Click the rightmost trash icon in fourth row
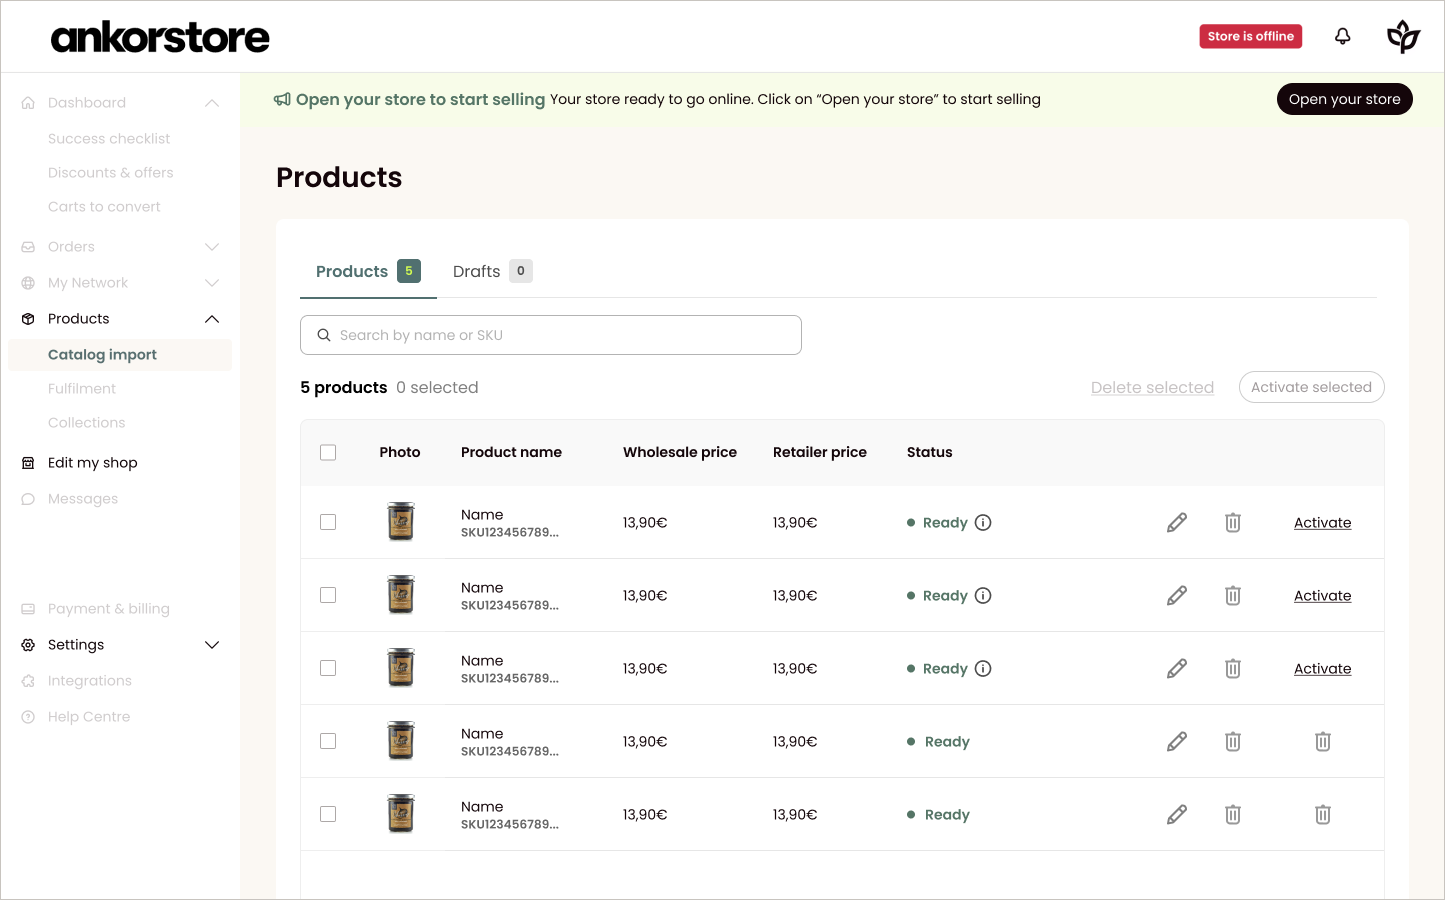1445x900 pixels. tap(1323, 741)
